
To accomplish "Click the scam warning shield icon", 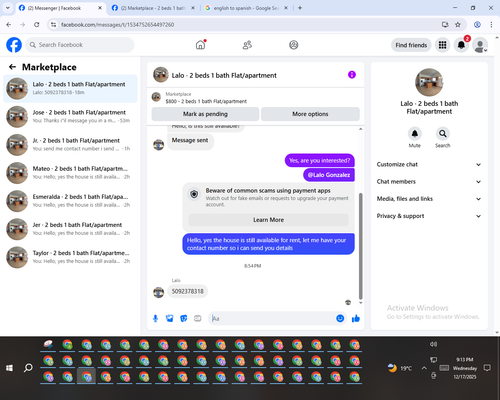I will coord(194,194).
